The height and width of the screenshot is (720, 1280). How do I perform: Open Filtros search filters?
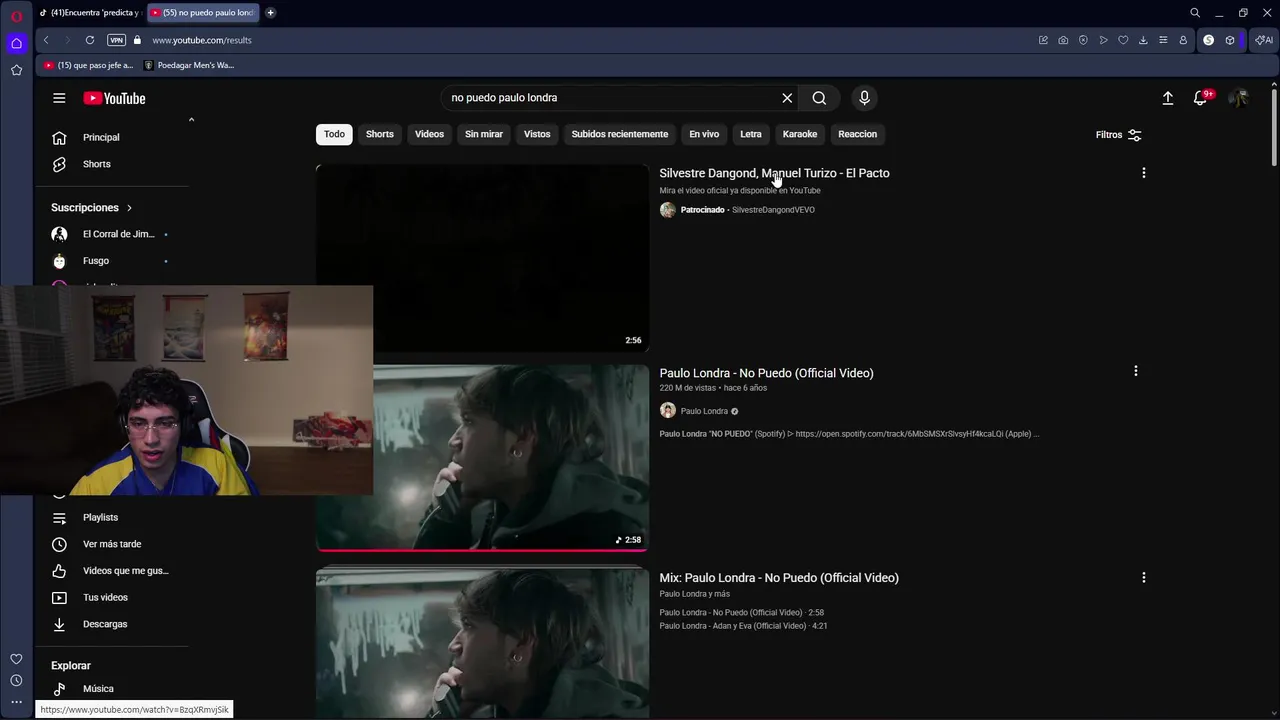(1118, 135)
